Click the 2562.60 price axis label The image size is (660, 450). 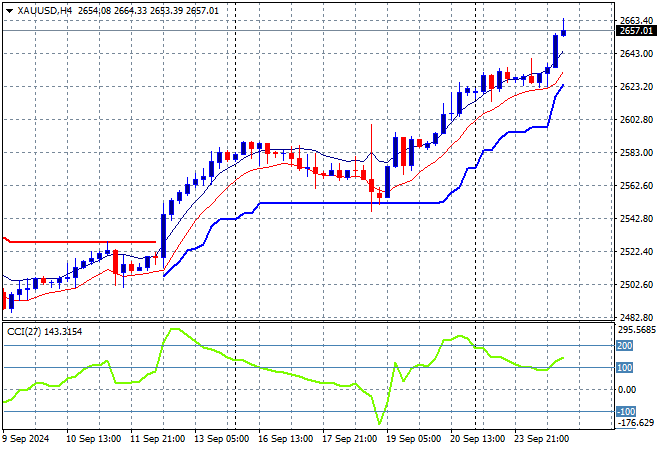tap(636, 186)
